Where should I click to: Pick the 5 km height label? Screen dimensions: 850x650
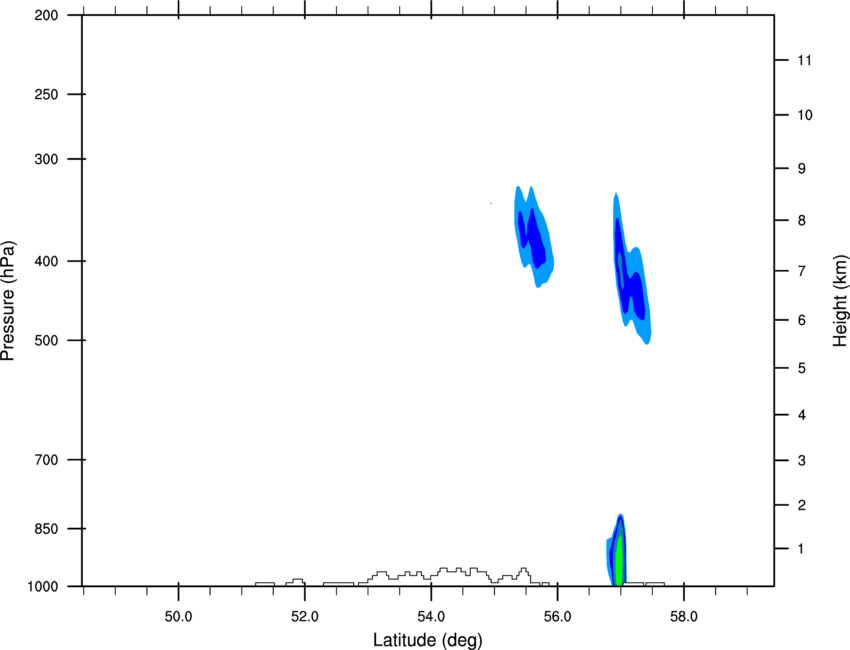[802, 368]
